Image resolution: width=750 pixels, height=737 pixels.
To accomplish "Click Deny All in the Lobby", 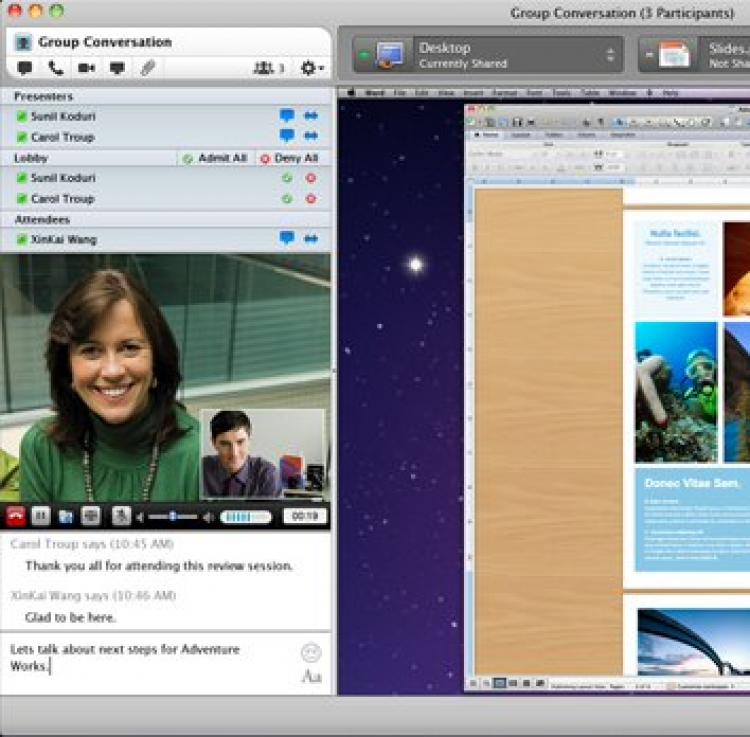I will point(289,158).
